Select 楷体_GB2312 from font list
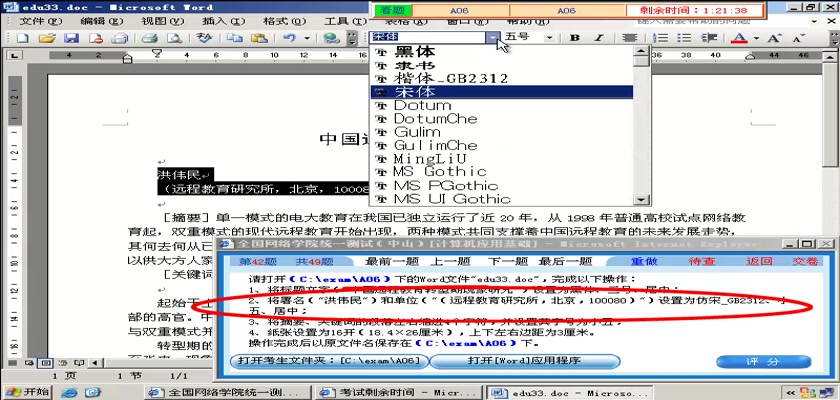 [501, 79]
